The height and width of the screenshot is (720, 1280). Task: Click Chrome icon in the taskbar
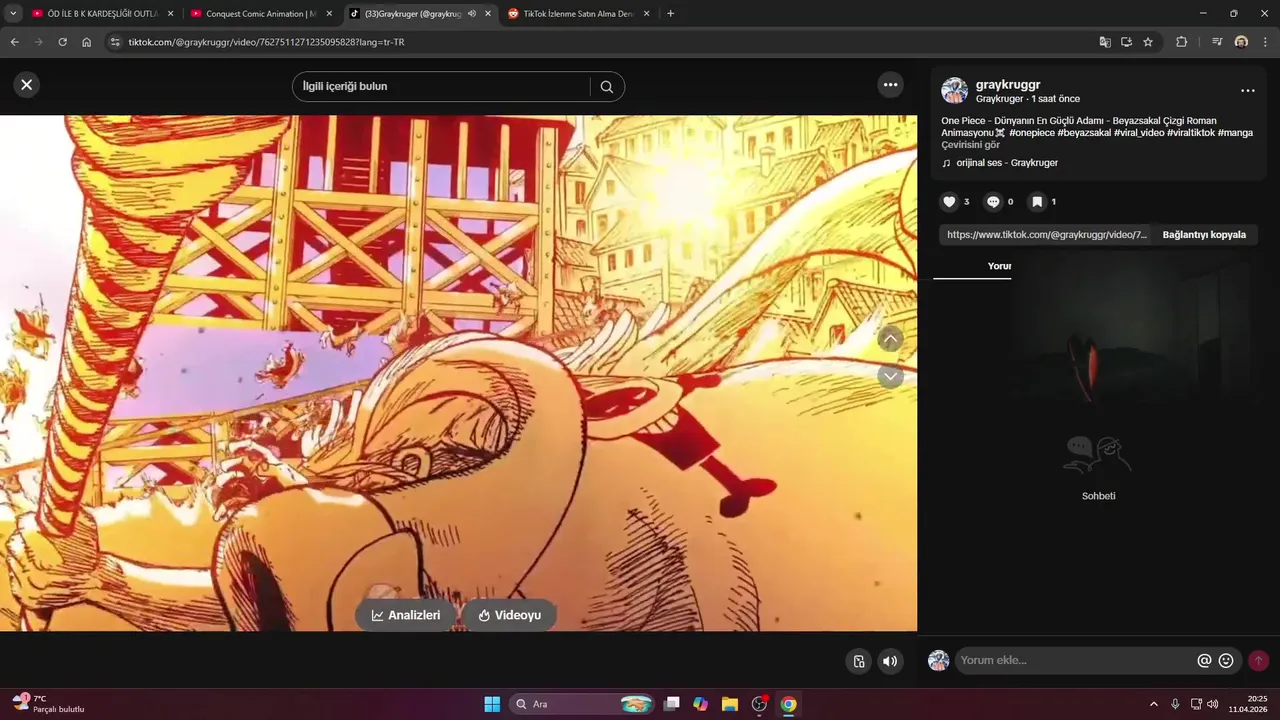(x=788, y=704)
